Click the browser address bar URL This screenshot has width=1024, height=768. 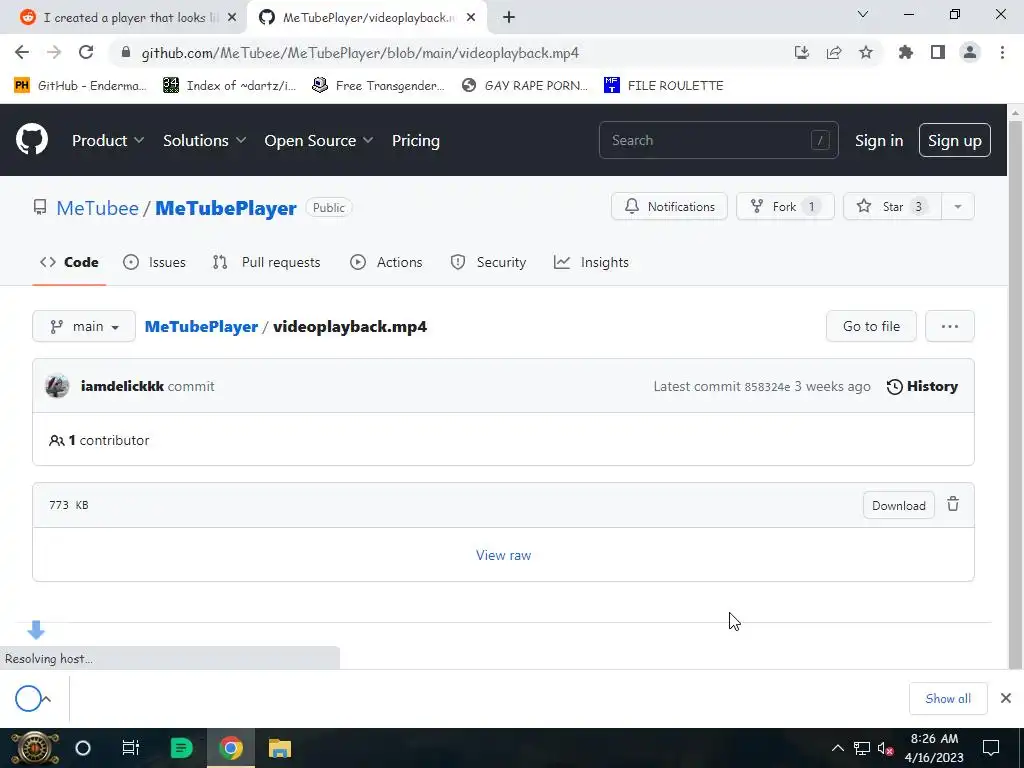(360, 53)
